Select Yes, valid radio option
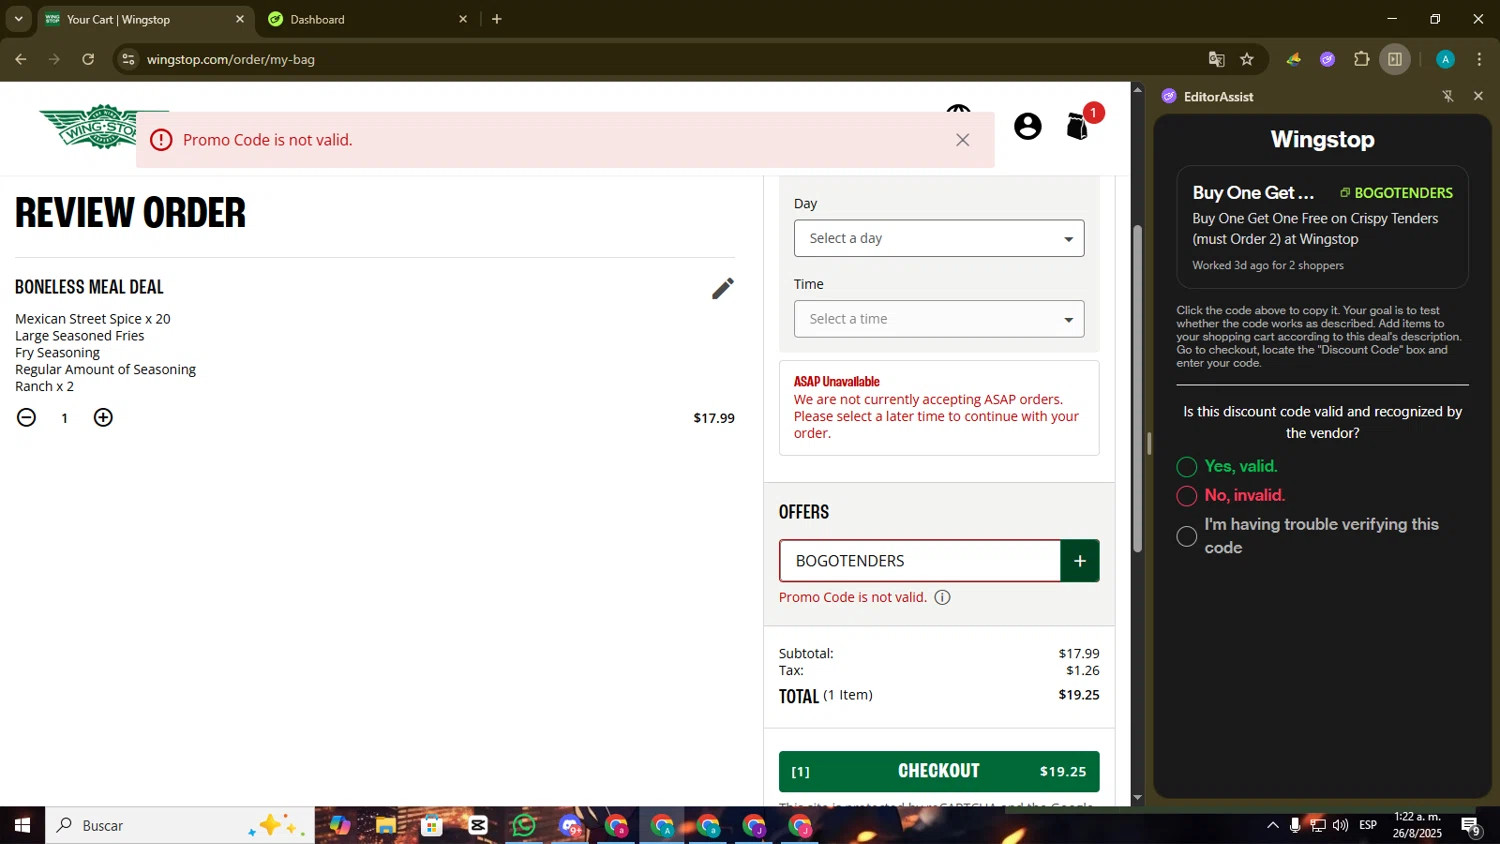This screenshot has height=844, width=1500. pos(1187,467)
